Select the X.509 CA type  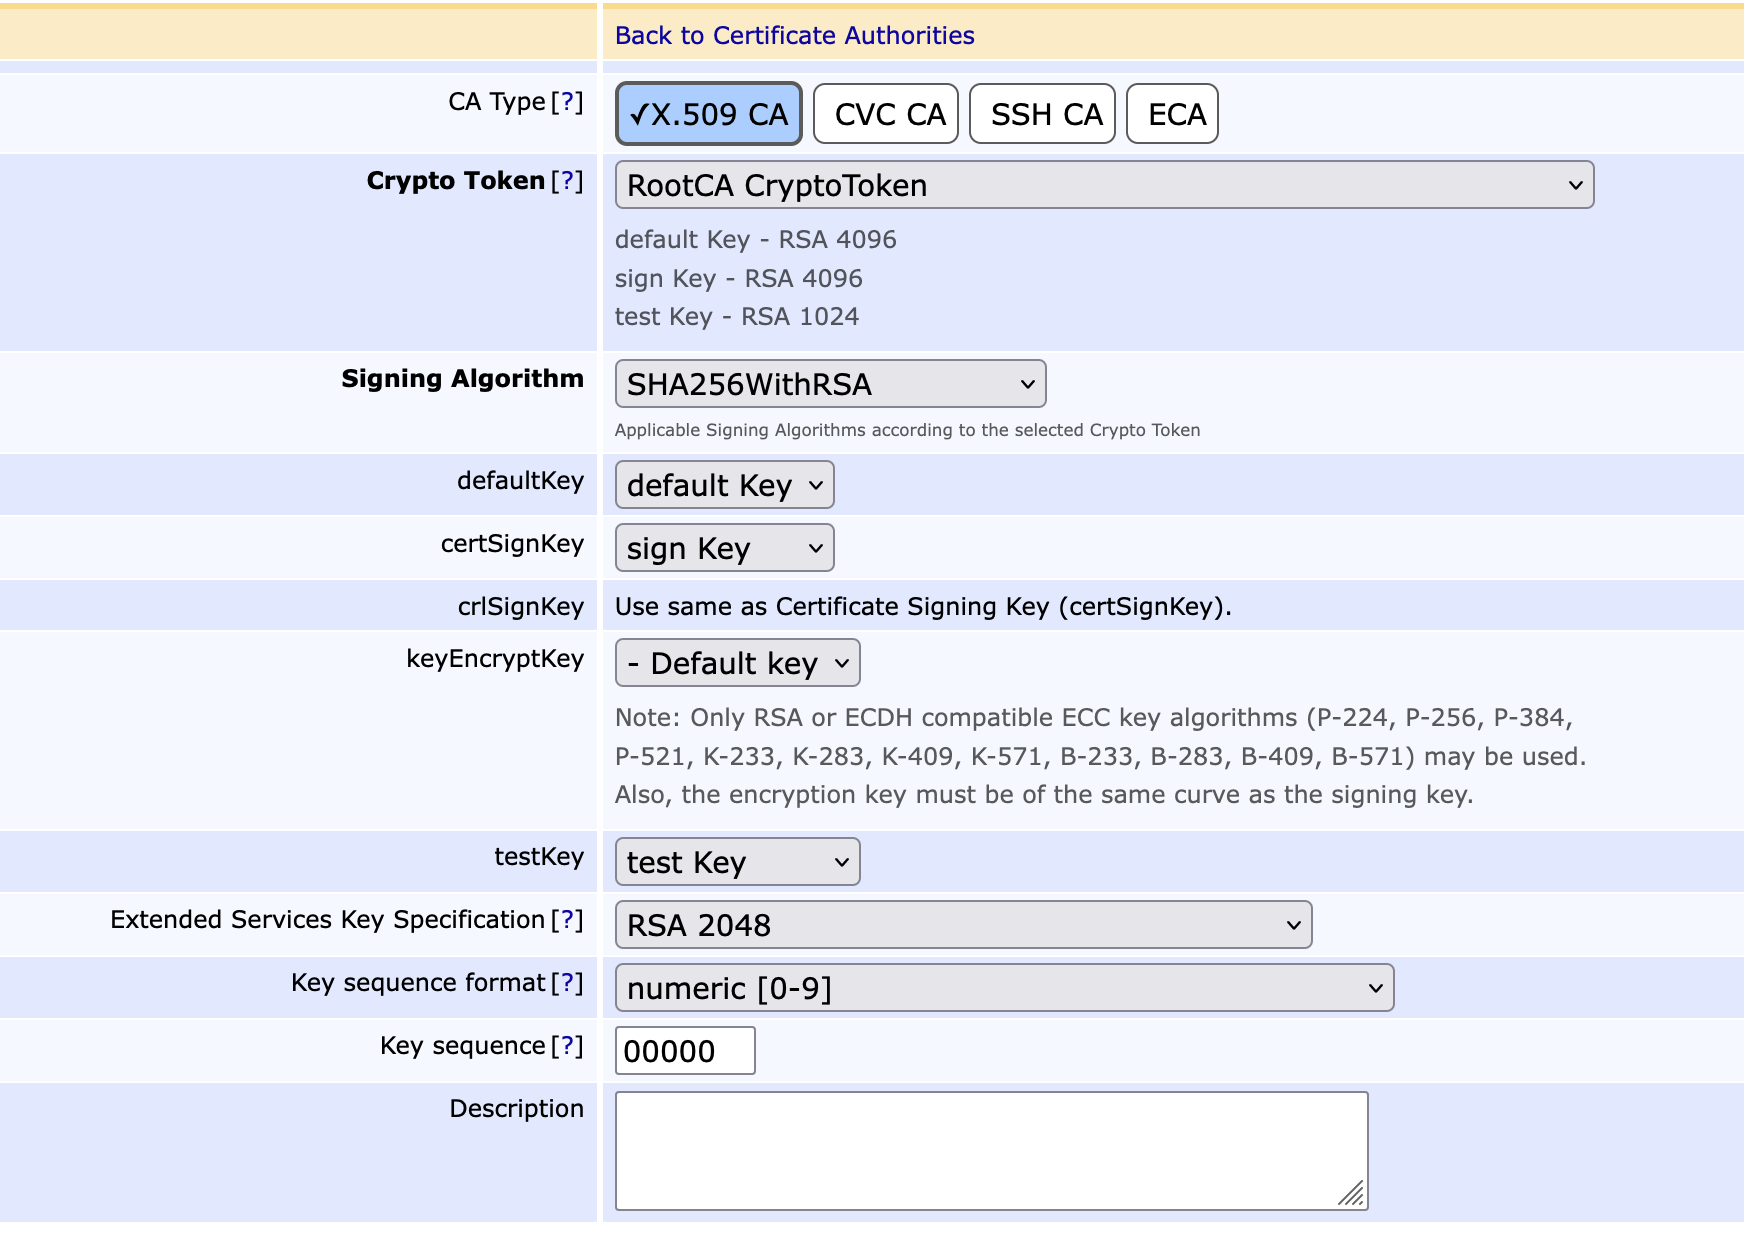tap(709, 114)
